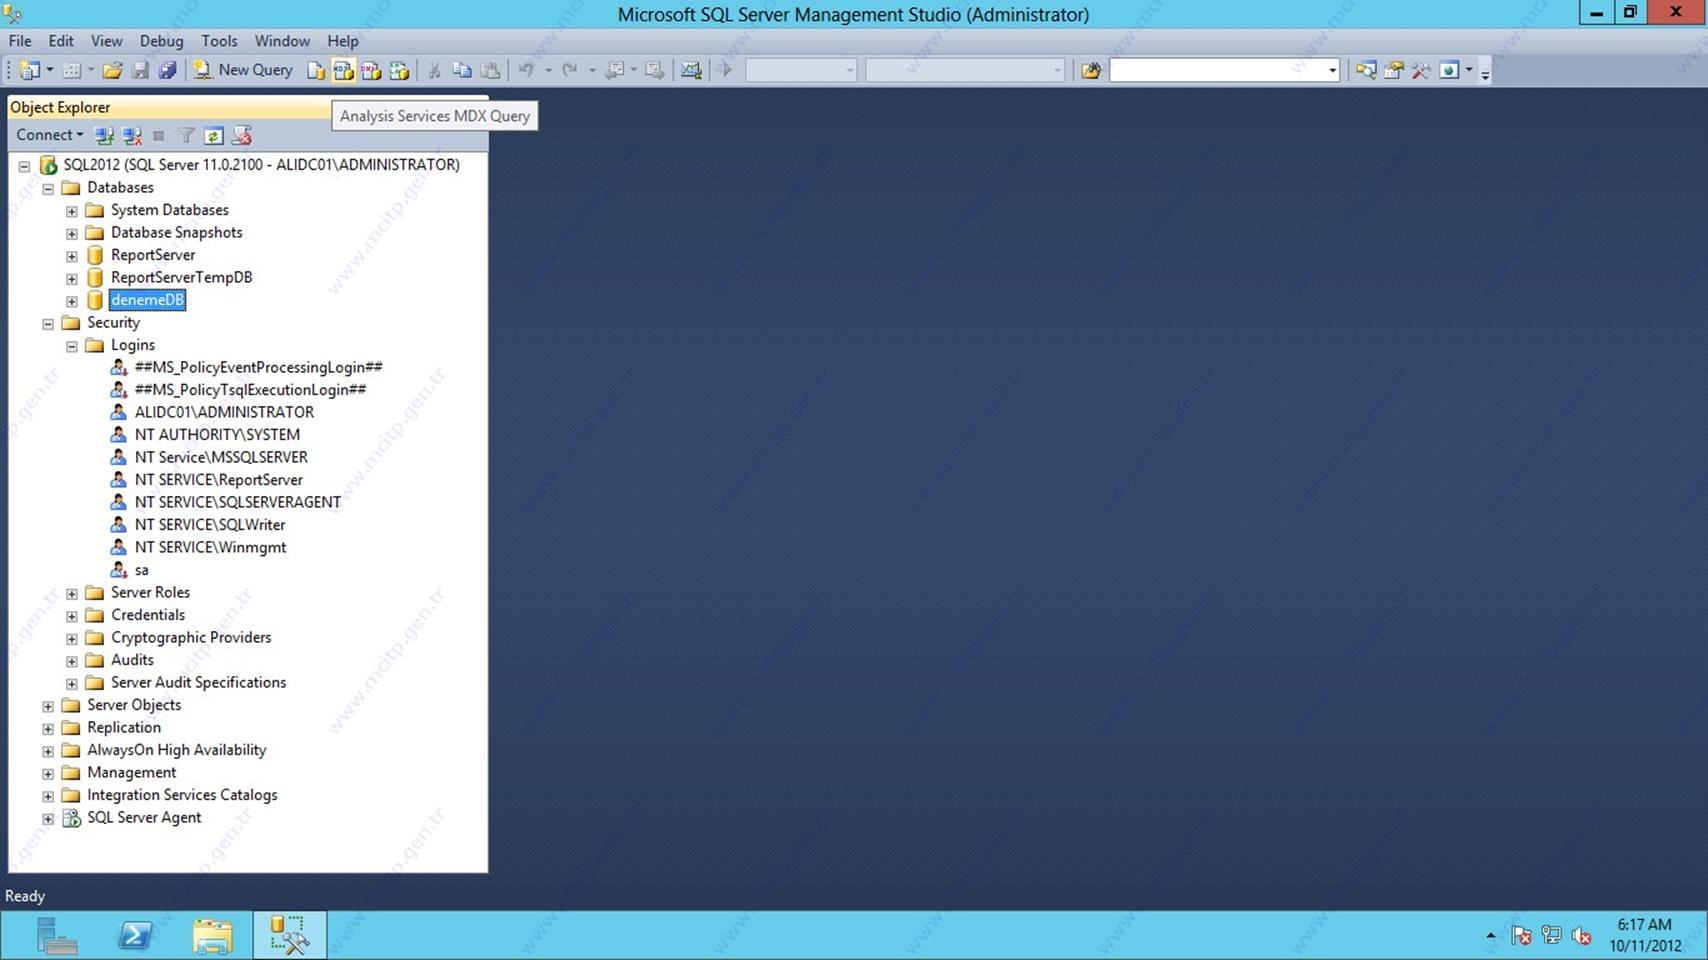Open the Help menu
This screenshot has height=960, width=1708.
[343, 41]
